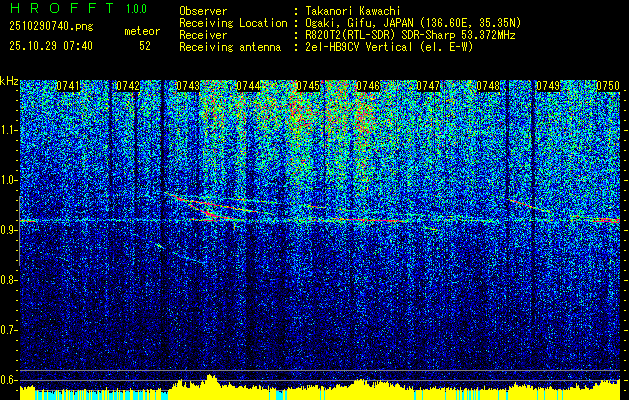The width and height of the screenshot is (629, 400).
Task: Click the 0.6 frequency axis label
Action: coord(9,378)
